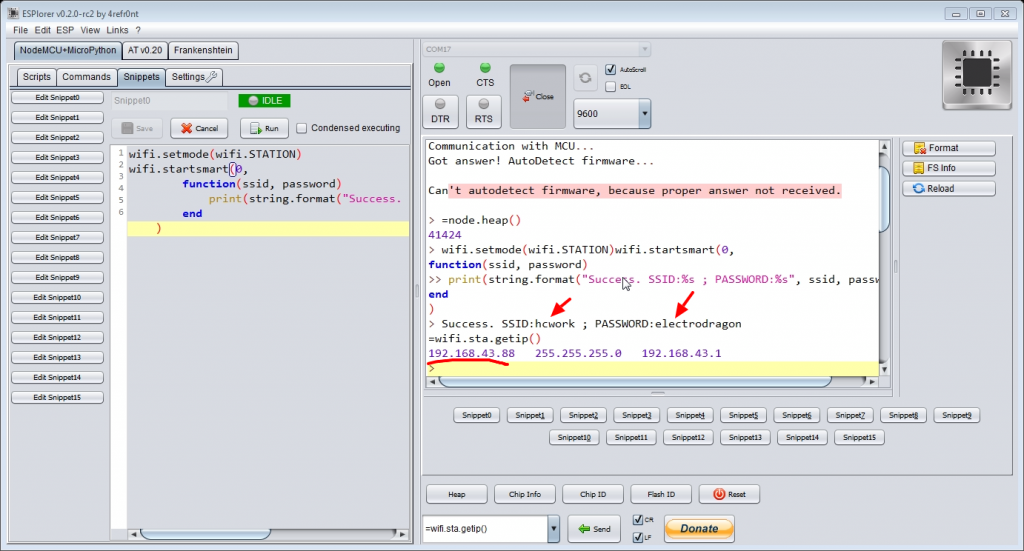Click the Reset button with power icon
The width and height of the screenshot is (1024, 551).
[x=729, y=494]
